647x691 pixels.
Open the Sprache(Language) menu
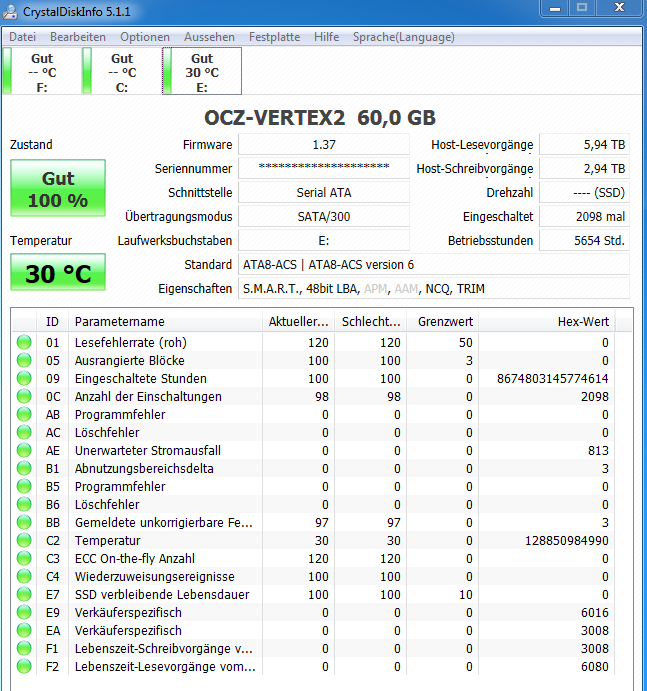click(404, 37)
